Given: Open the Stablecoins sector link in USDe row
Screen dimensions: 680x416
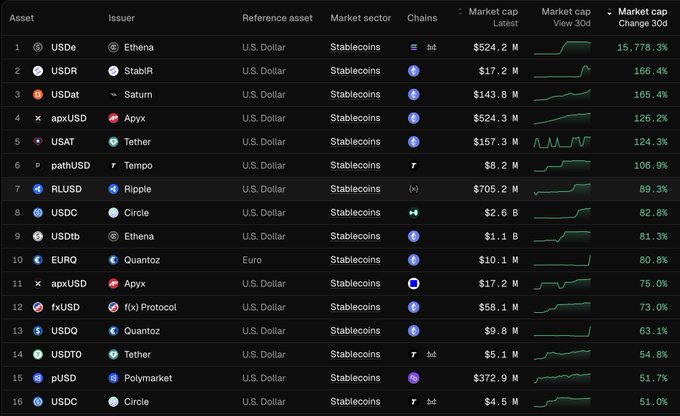Looking at the screenshot, I should 355,47.
